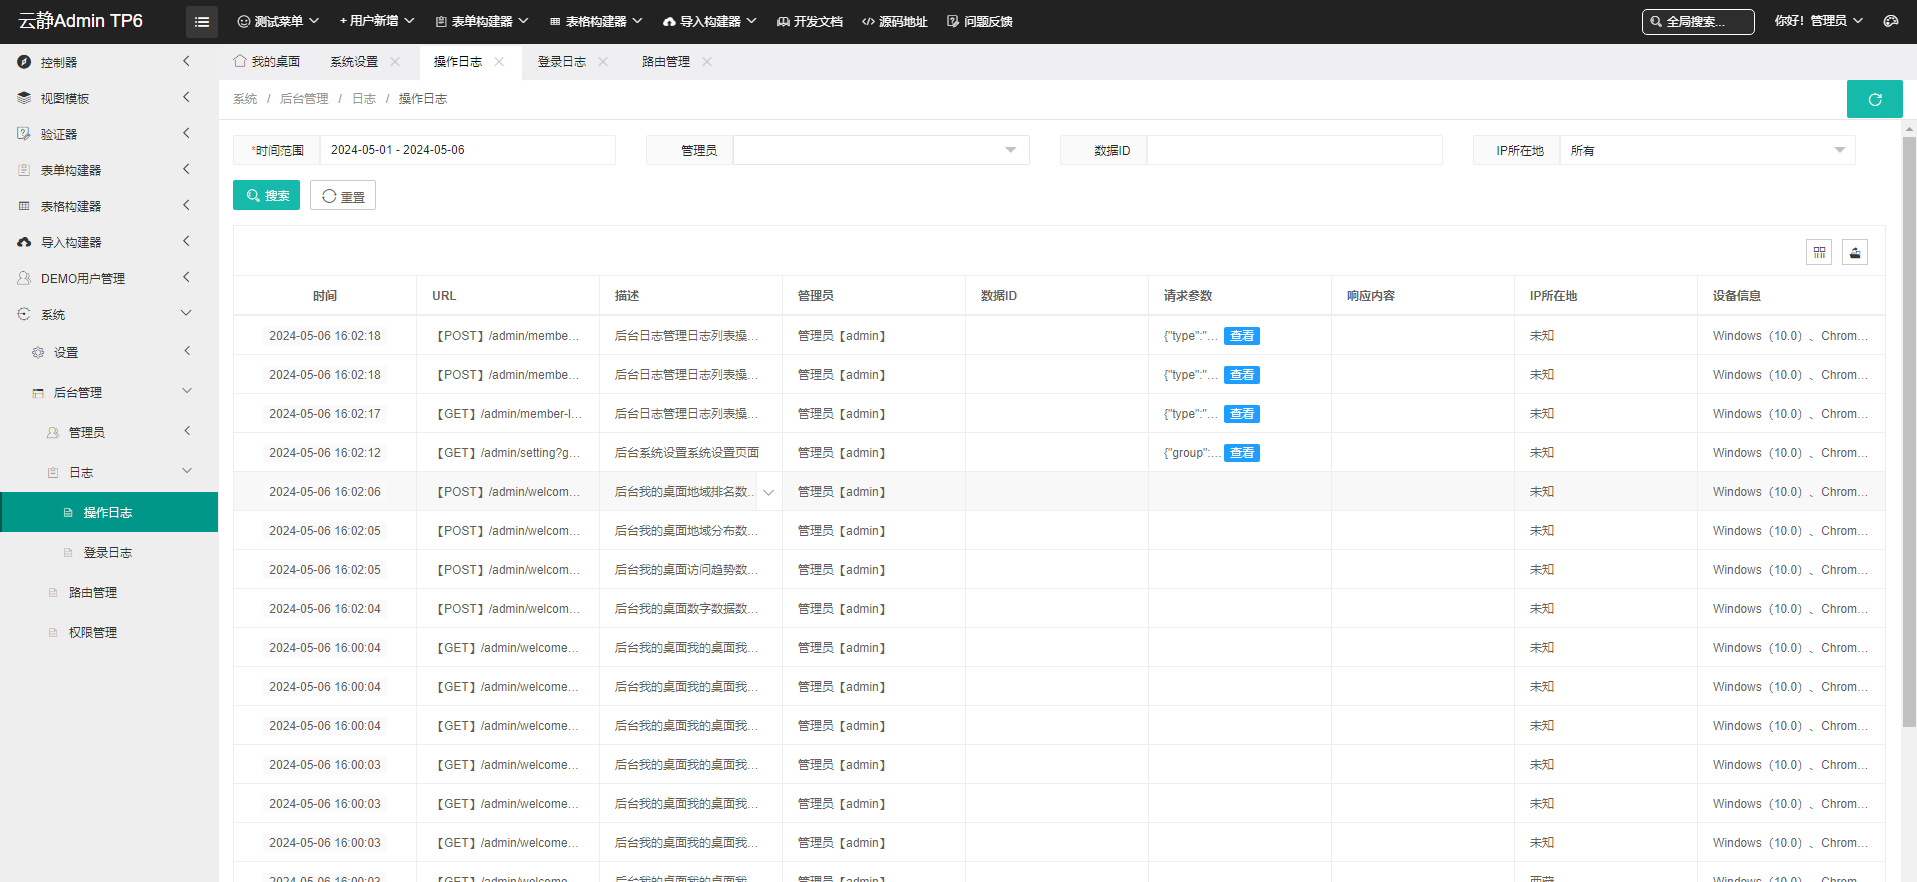
Task: Click the 请求参数 column header
Action: [1240, 296]
